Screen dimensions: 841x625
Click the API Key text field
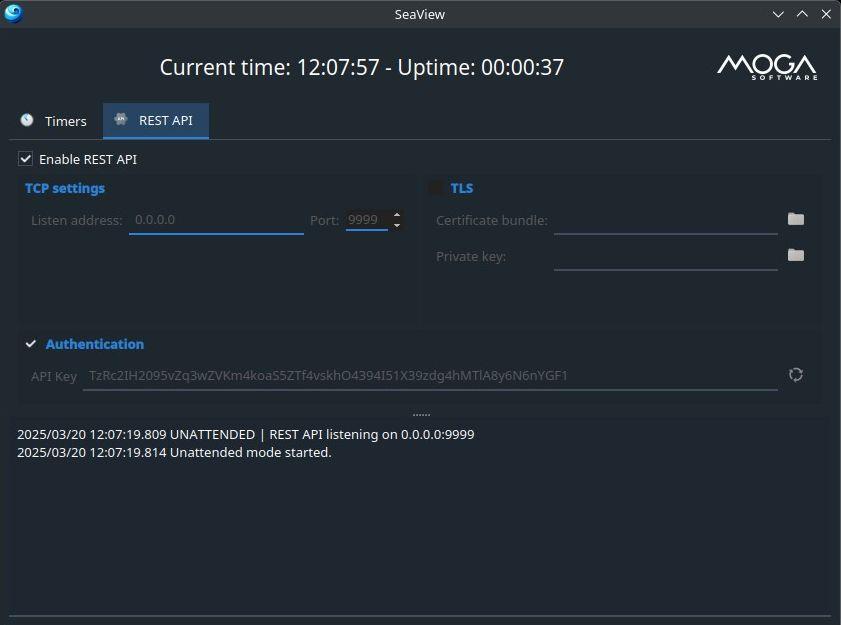click(x=430, y=376)
